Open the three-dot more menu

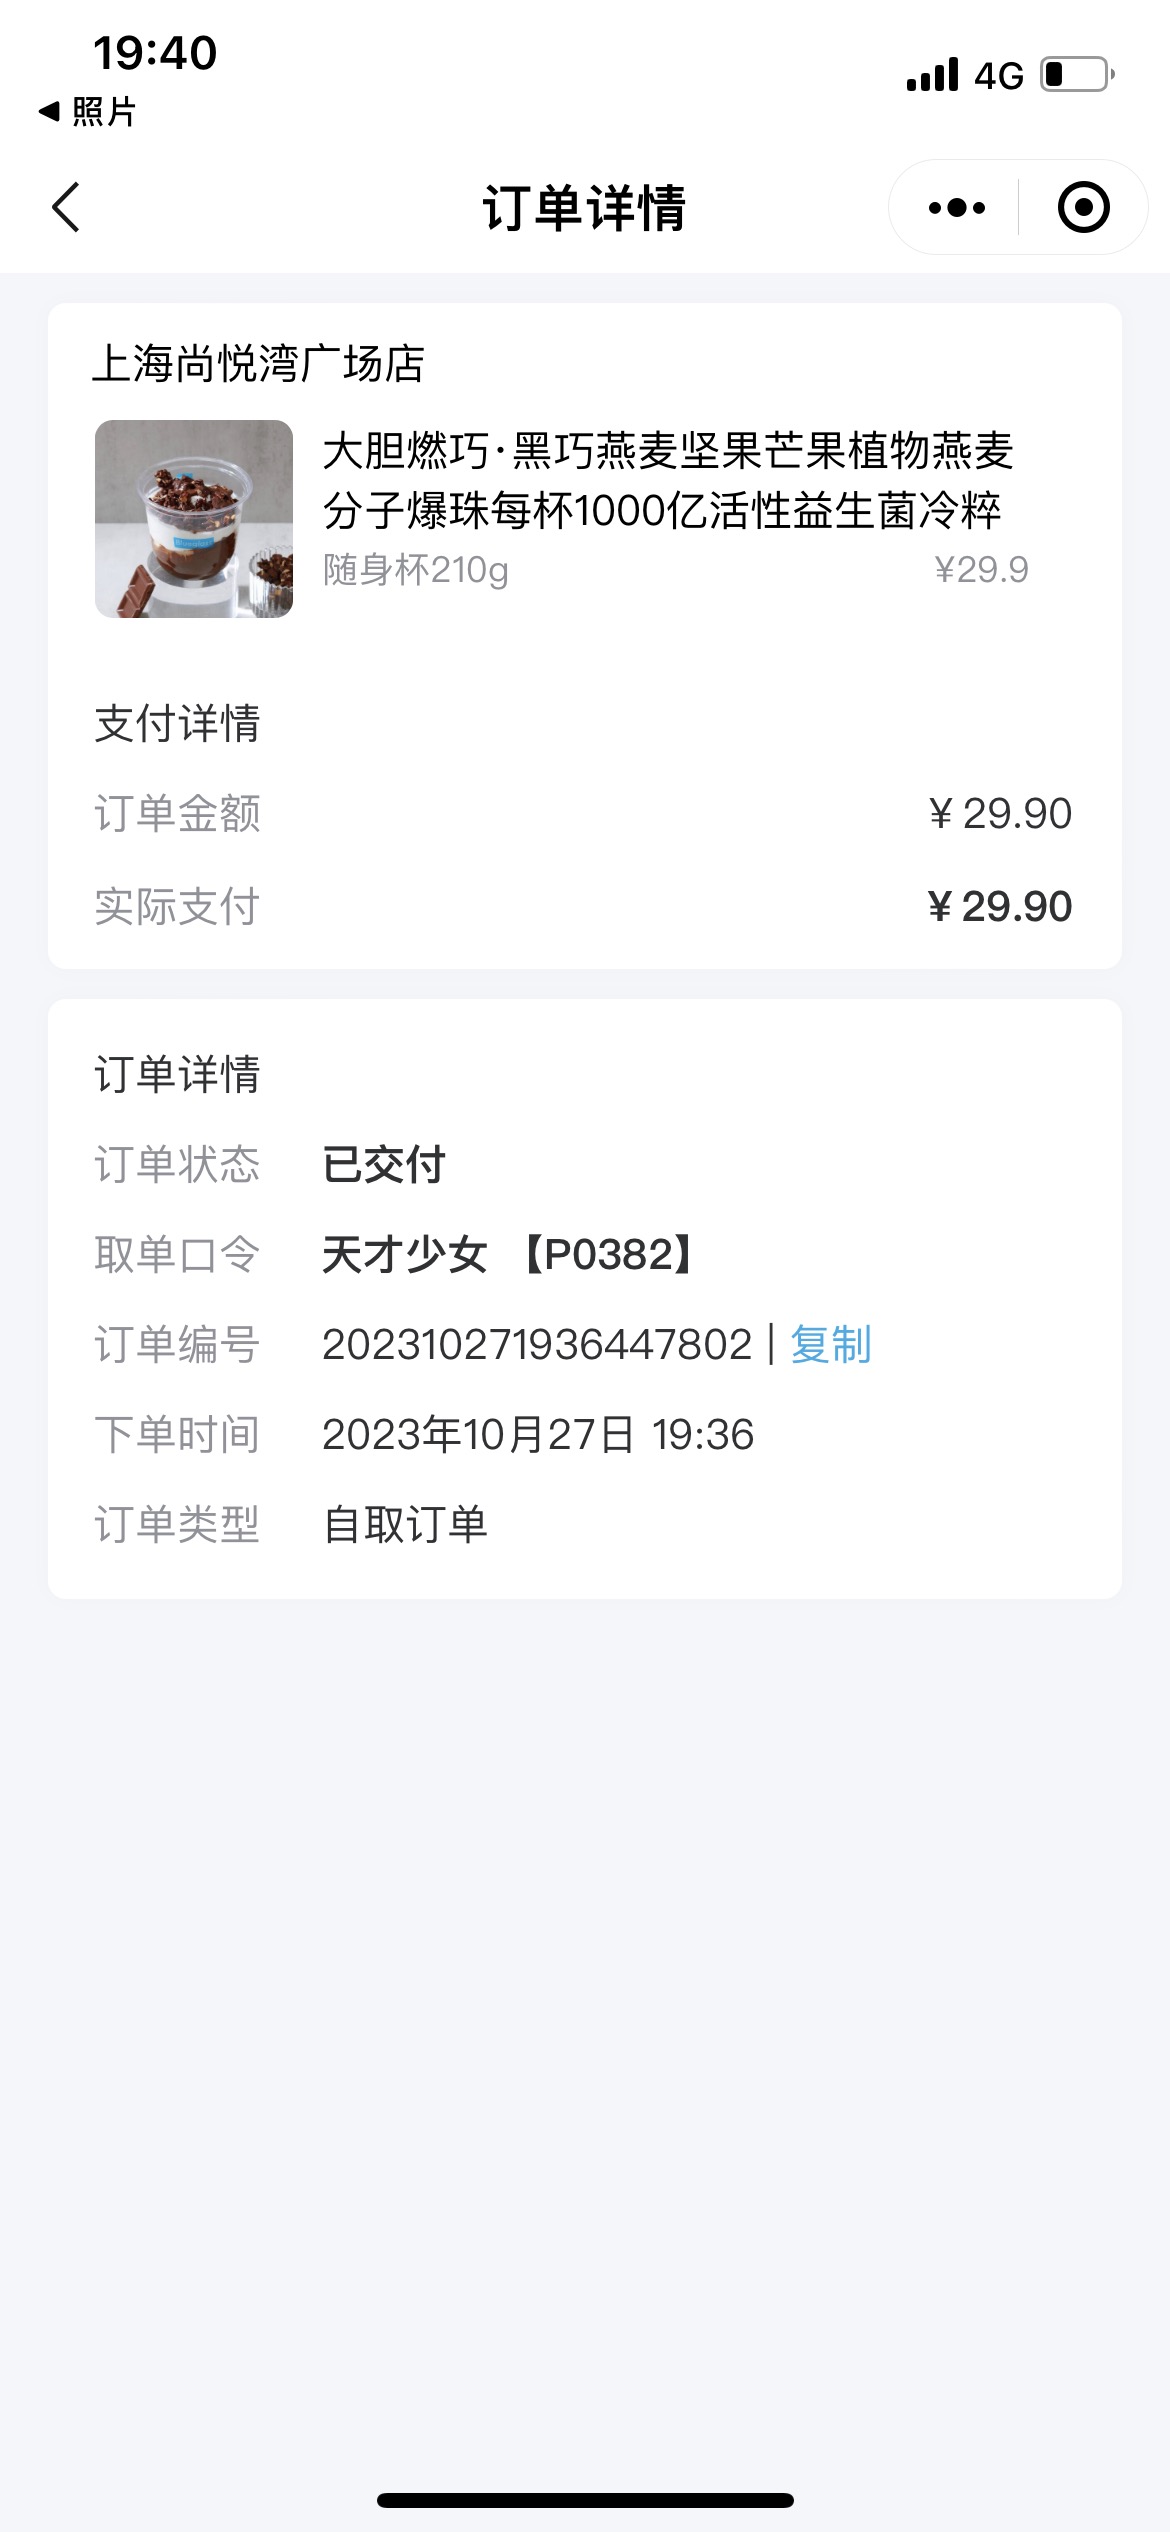point(956,207)
